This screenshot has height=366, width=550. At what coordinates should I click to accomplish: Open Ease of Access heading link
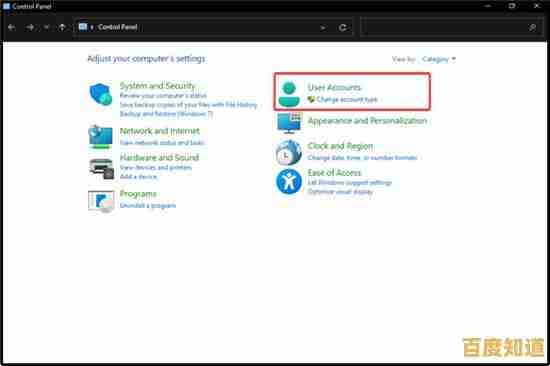coord(334,173)
